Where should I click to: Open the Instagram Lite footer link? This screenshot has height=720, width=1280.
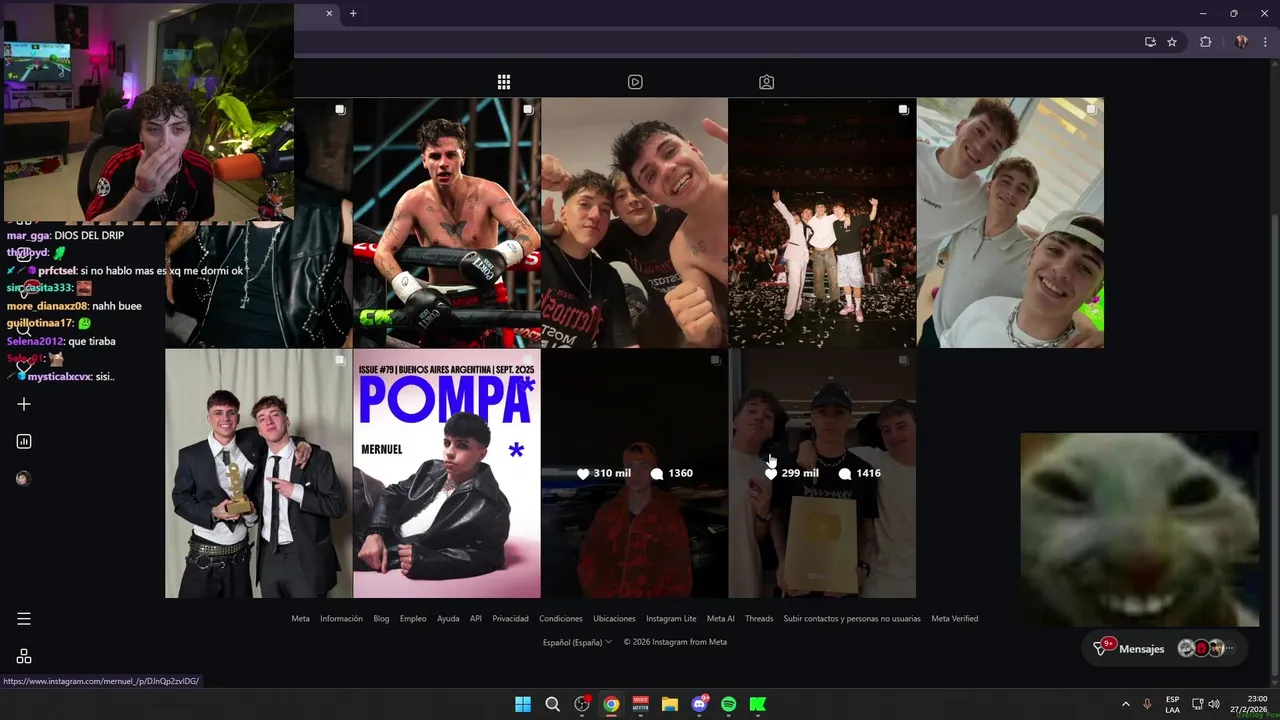click(671, 618)
